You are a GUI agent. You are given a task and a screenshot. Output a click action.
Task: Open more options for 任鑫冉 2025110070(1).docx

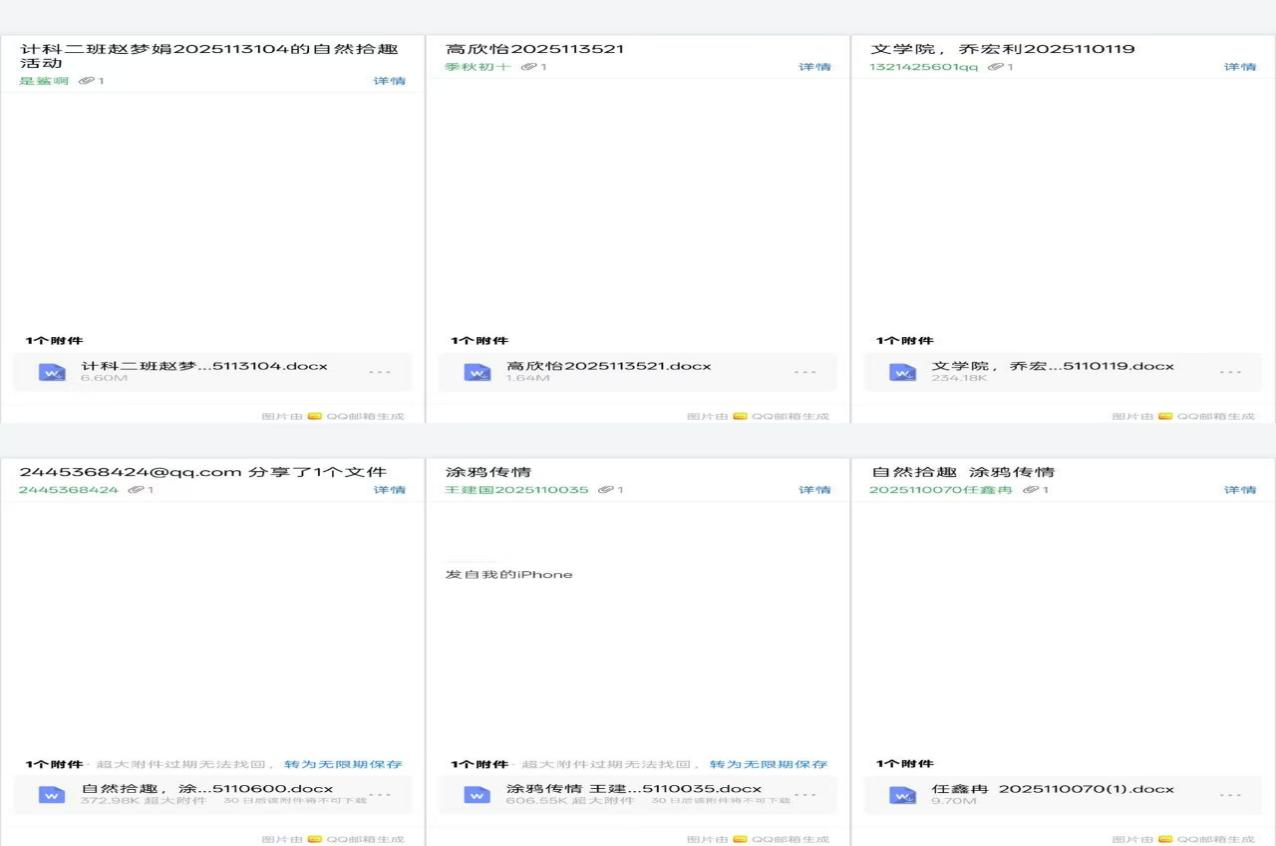(x=1231, y=795)
